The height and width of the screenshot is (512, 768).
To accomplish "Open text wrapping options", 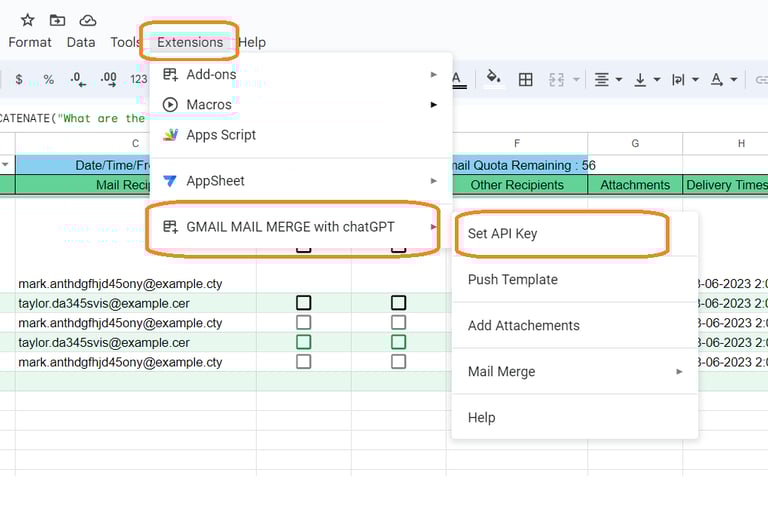I will (x=678, y=79).
